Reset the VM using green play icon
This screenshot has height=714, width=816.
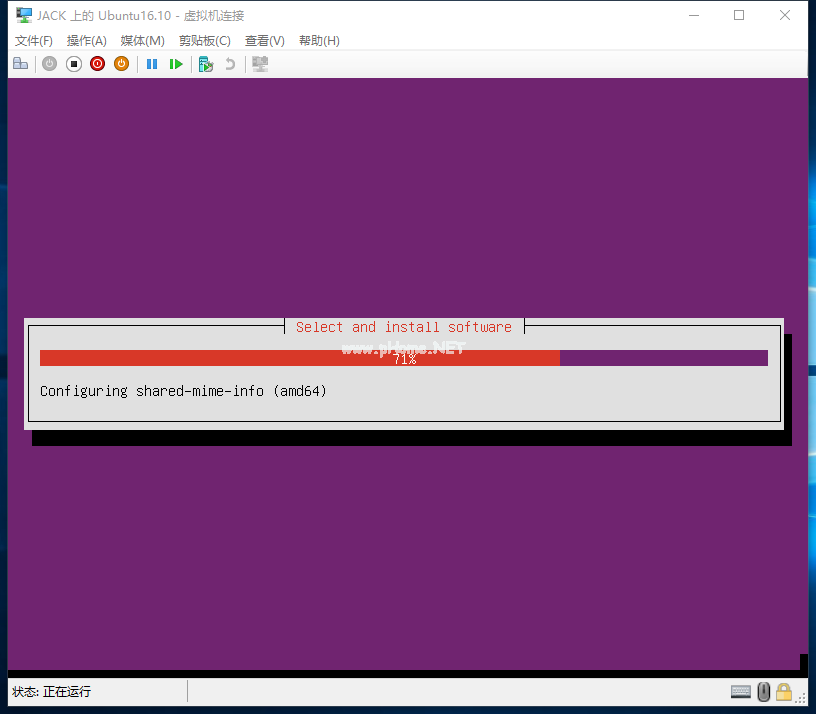(x=176, y=64)
